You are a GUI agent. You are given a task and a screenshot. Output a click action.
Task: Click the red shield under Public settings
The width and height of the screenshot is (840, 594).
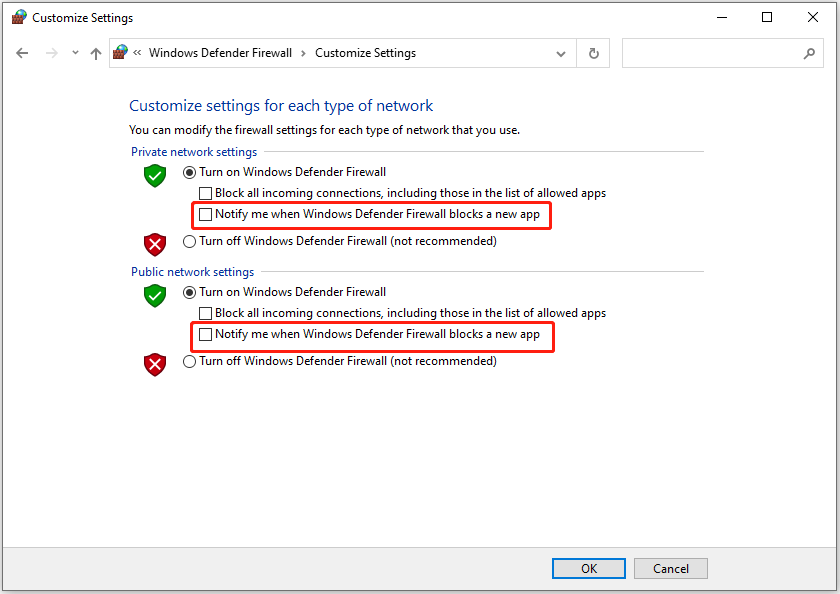[x=155, y=365]
